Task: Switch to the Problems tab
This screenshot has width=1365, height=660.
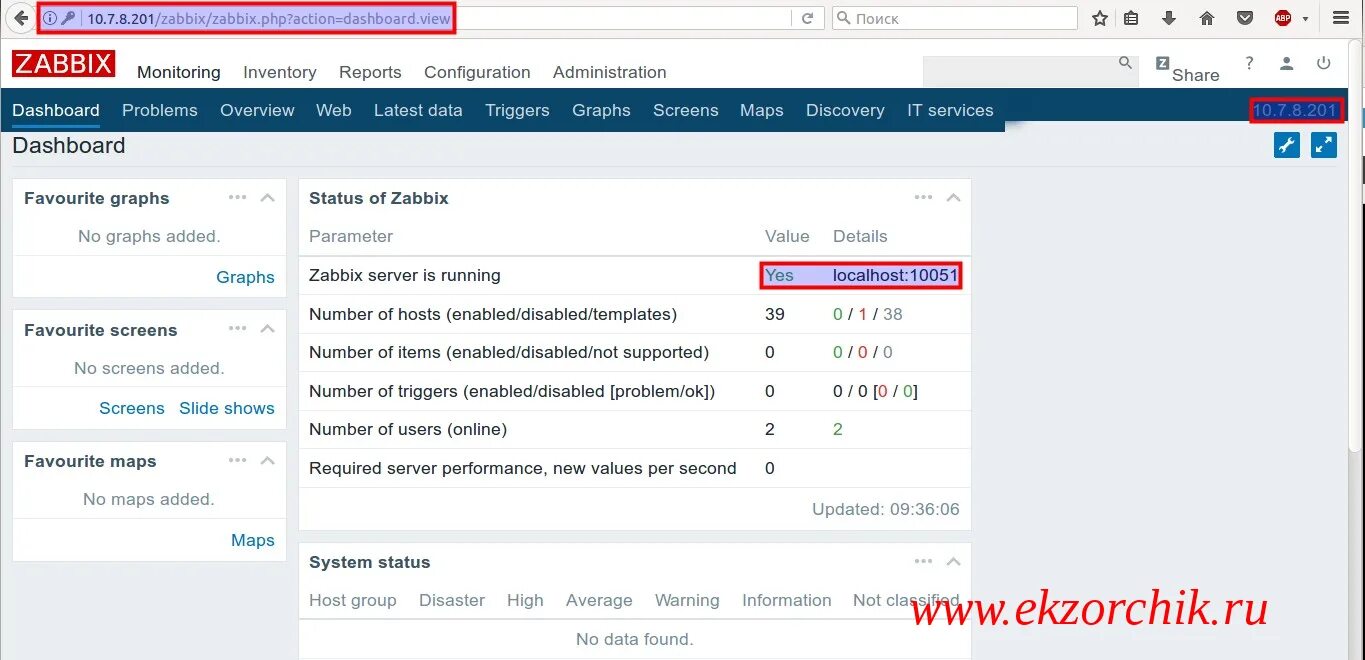Action: 160,110
